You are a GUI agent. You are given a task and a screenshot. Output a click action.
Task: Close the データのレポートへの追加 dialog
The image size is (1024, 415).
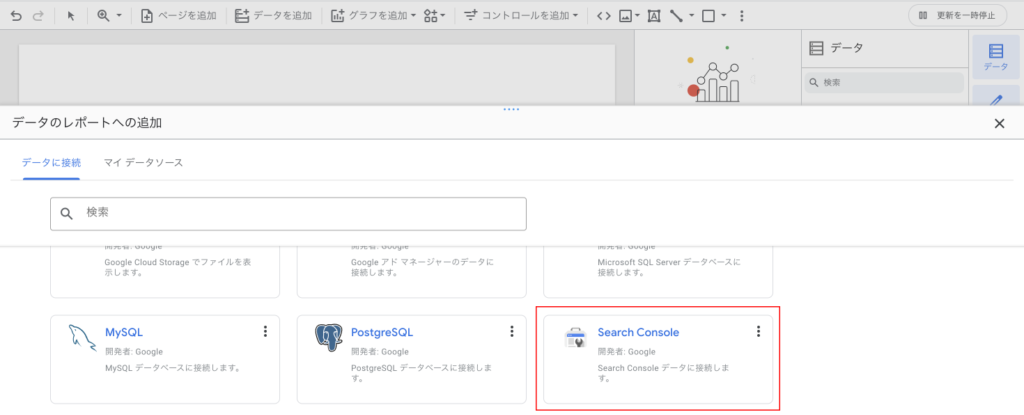click(999, 124)
